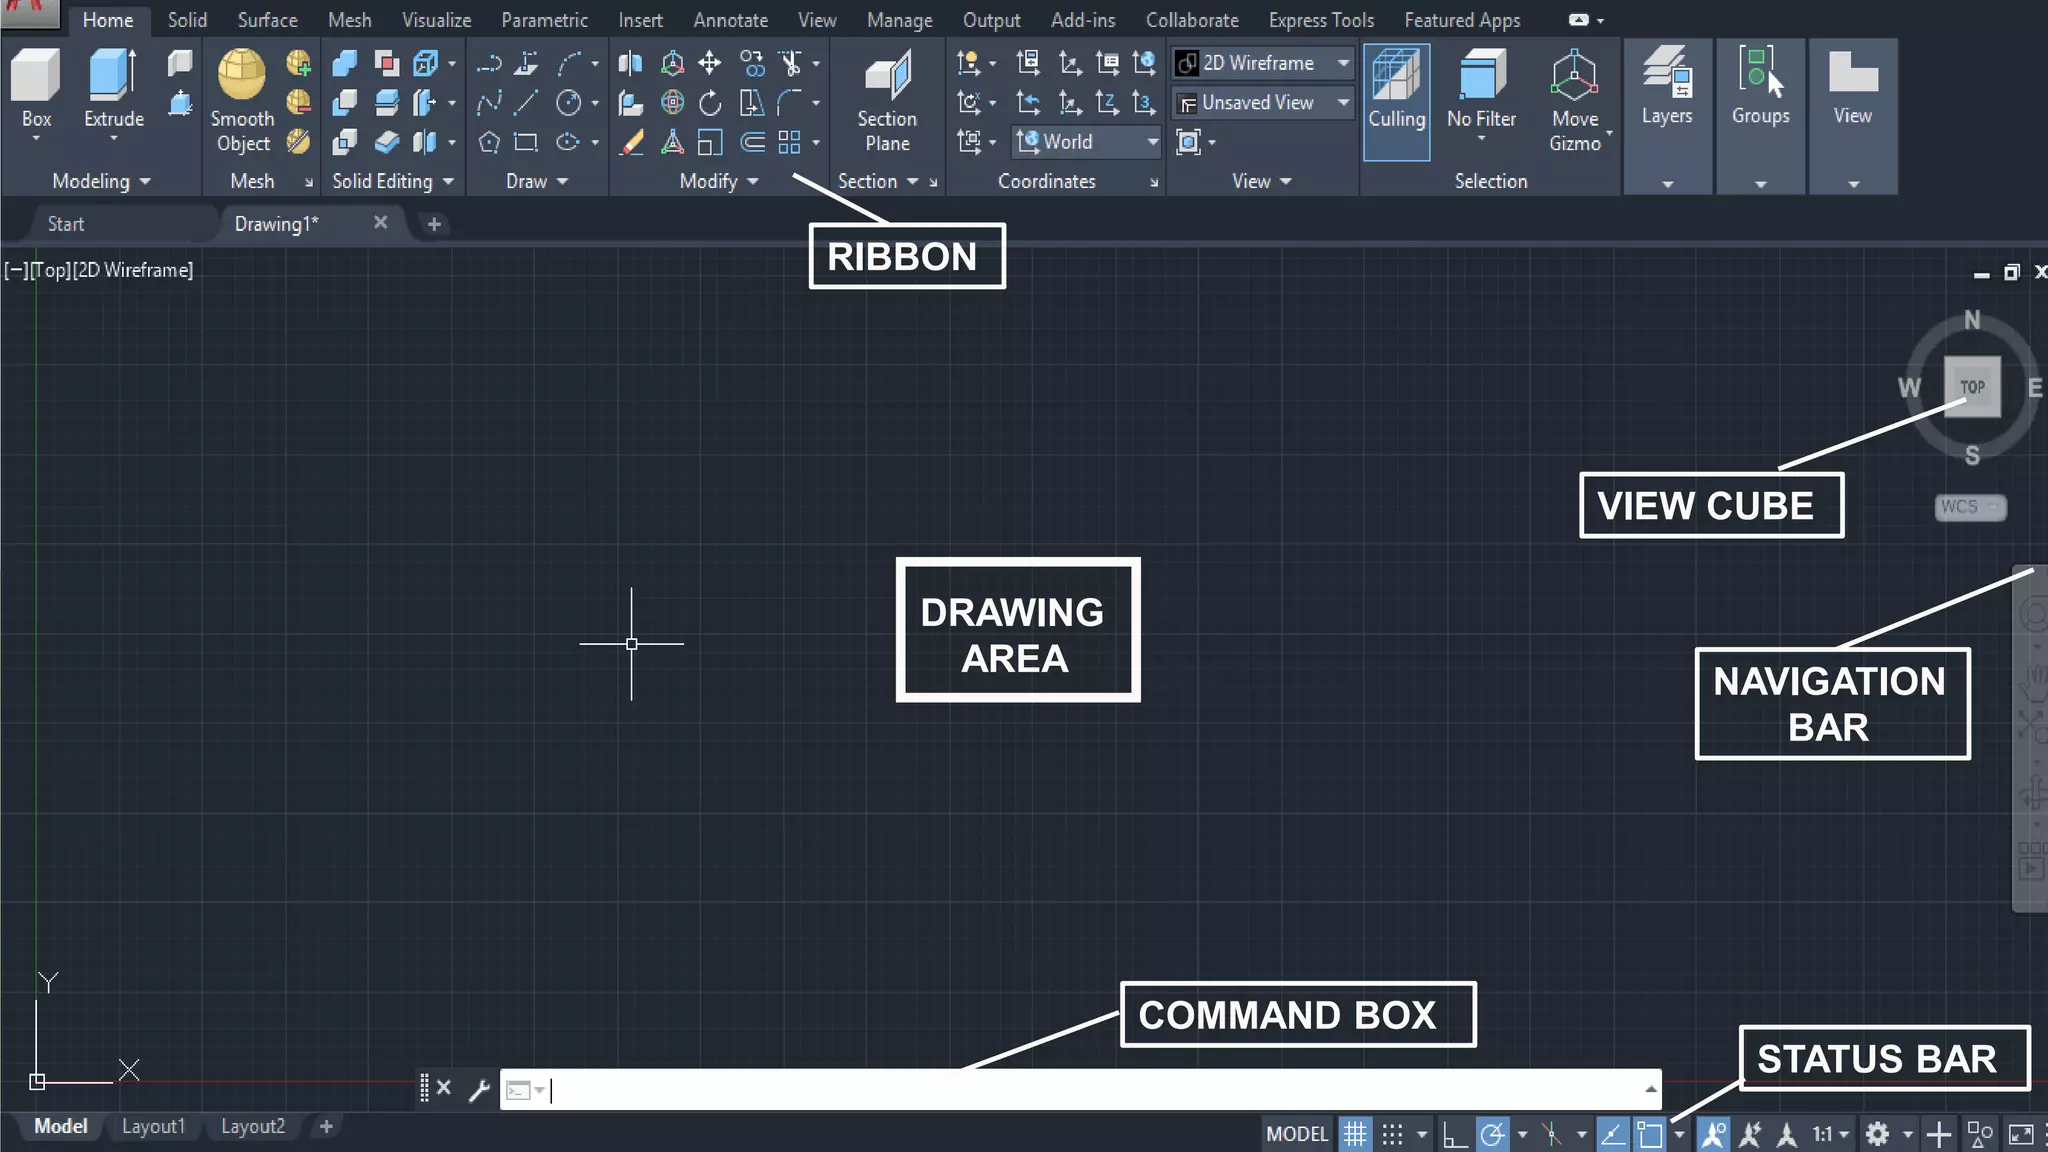Click the mesh Smooth More icon with green plus
The height and width of the screenshot is (1152, 2048).
[298, 64]
